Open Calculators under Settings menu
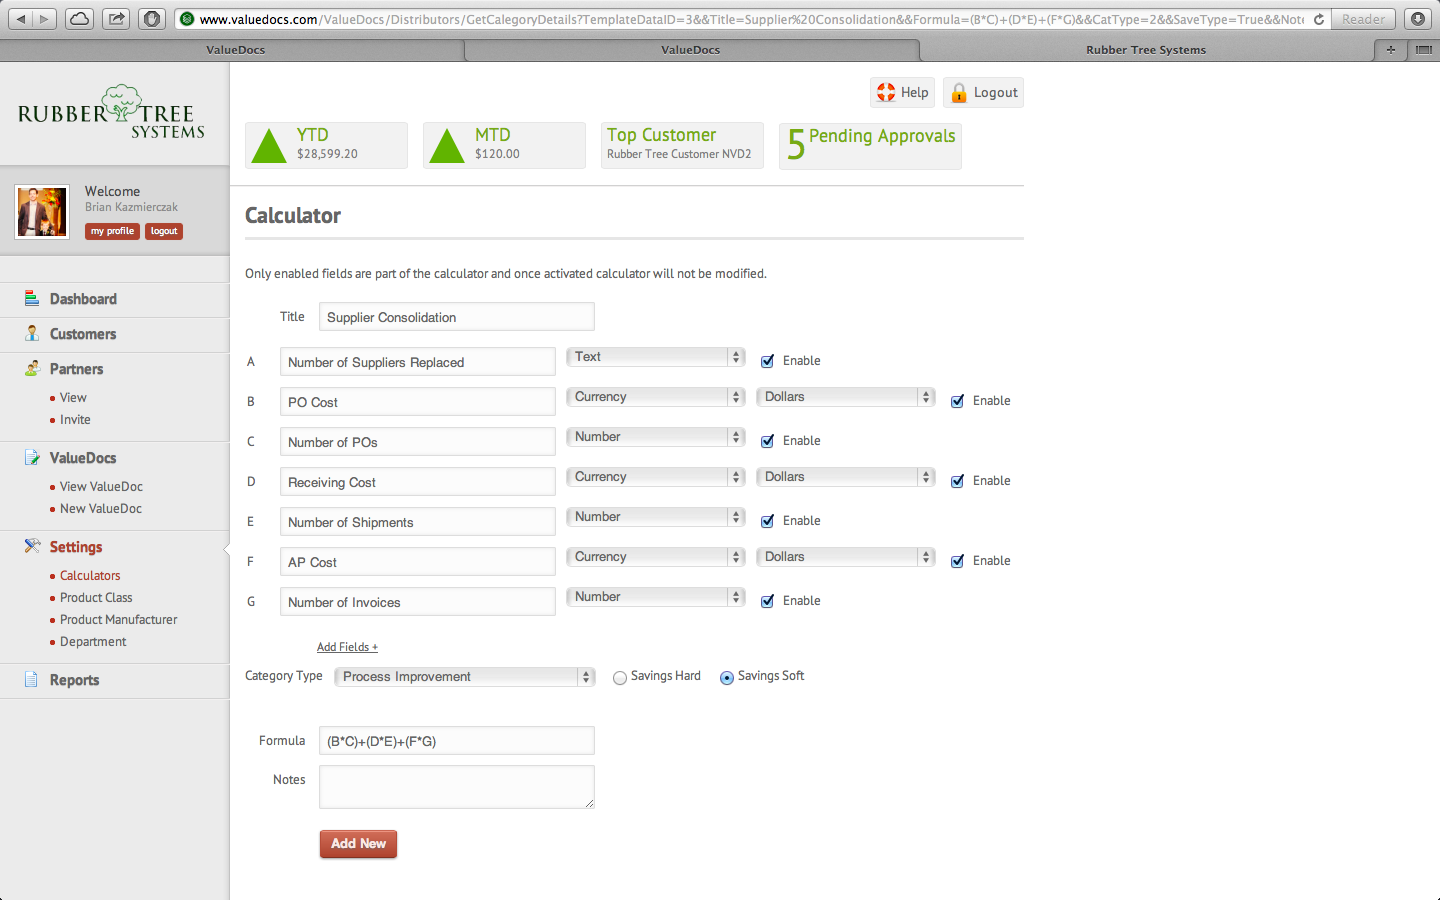Image resolution: width=1440 pixels, height=900 pixels. 90,576
